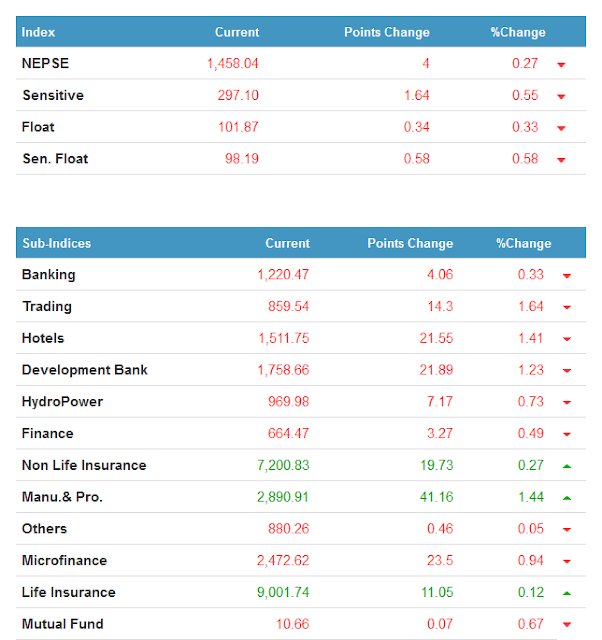Click Banking current value 1,220.47
The height and width of the screenshot is (640, 602).
click(x=283, y=275)
